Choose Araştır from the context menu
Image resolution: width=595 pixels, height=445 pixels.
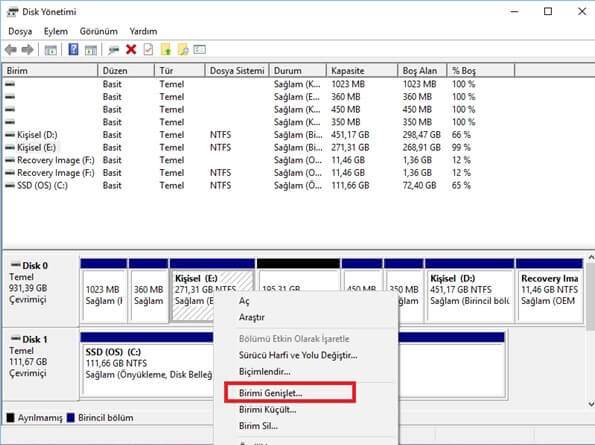point(252,317)
